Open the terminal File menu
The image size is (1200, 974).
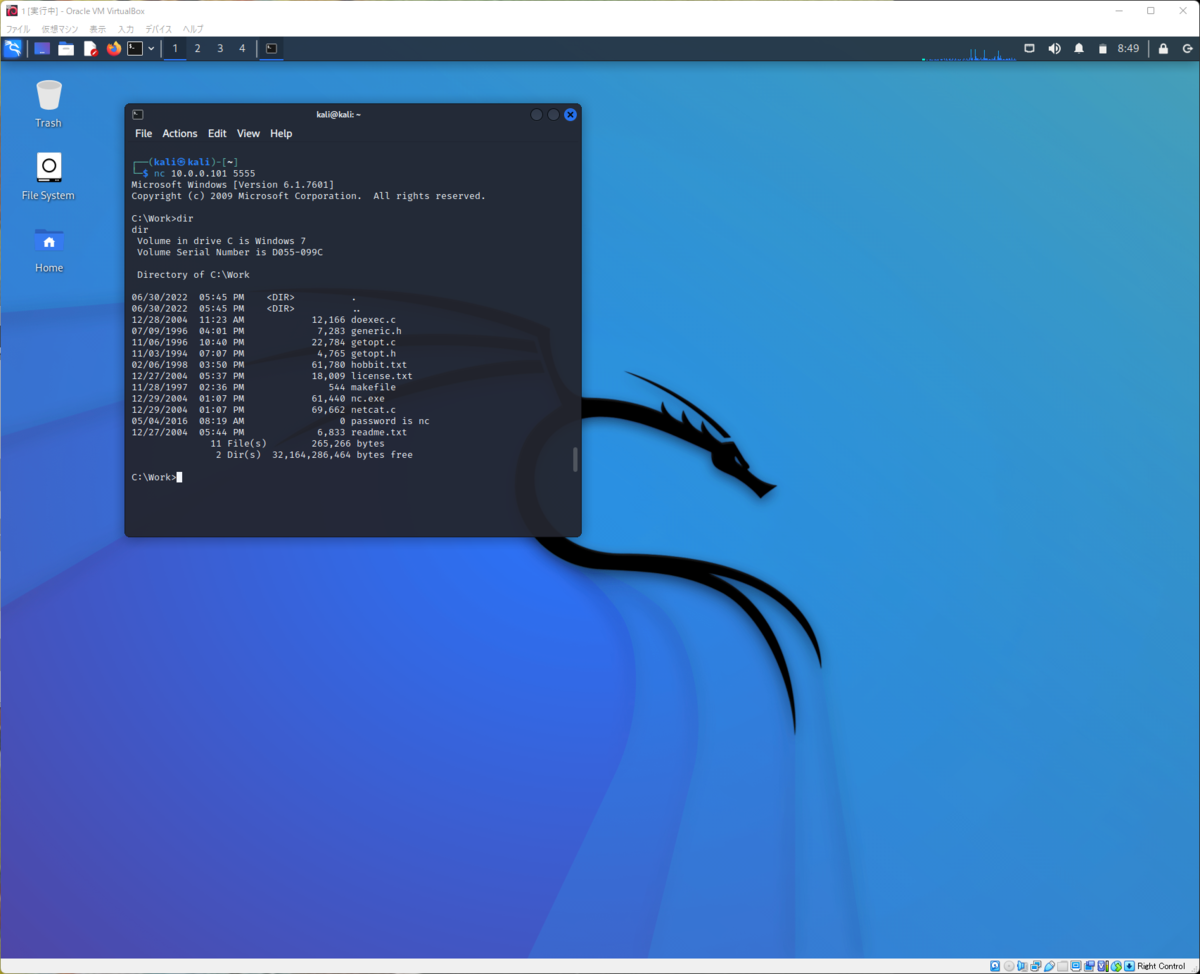pos(144,133)
